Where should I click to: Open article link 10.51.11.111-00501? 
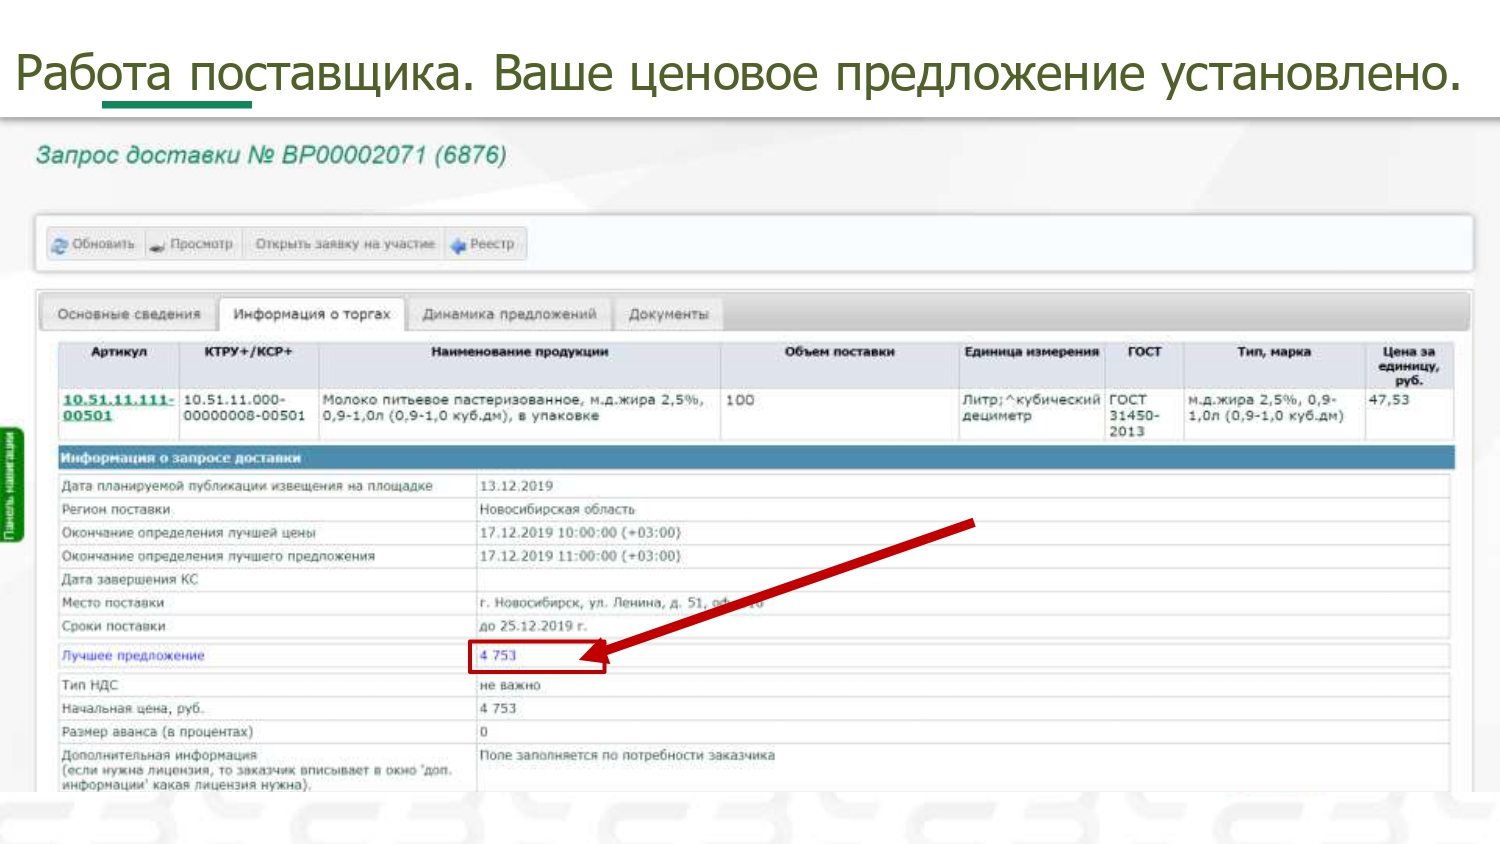tap(117, 407)
